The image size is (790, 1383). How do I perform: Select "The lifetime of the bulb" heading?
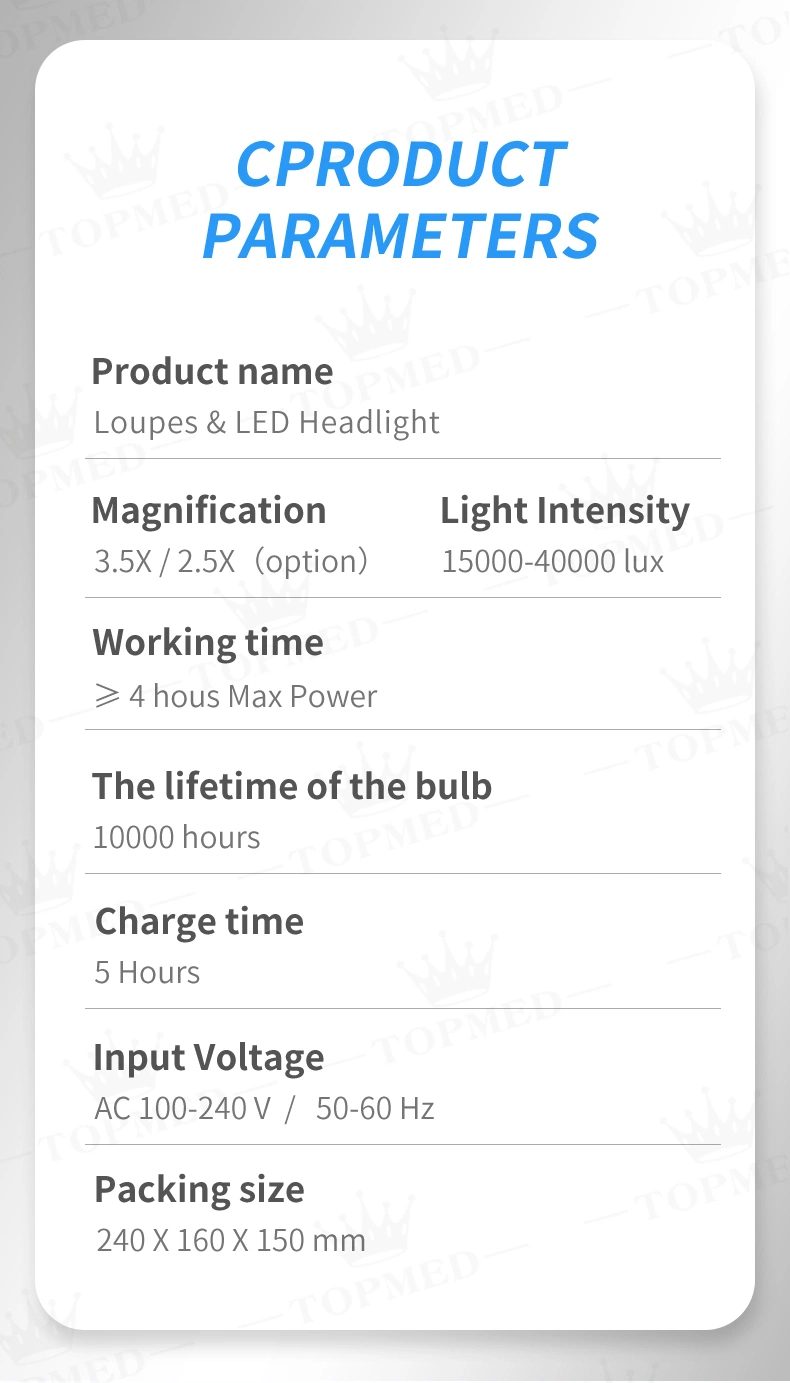pos(292,786)
